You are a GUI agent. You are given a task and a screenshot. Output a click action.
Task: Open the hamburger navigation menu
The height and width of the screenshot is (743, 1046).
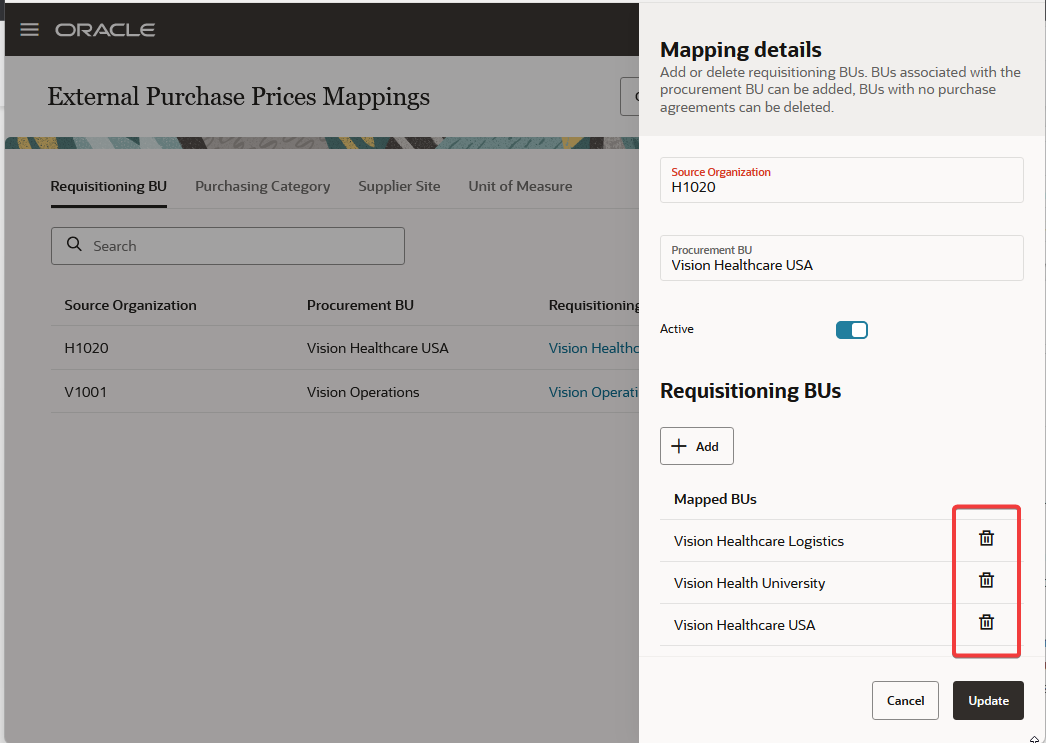pyautogui.click(x=29, y=30)
